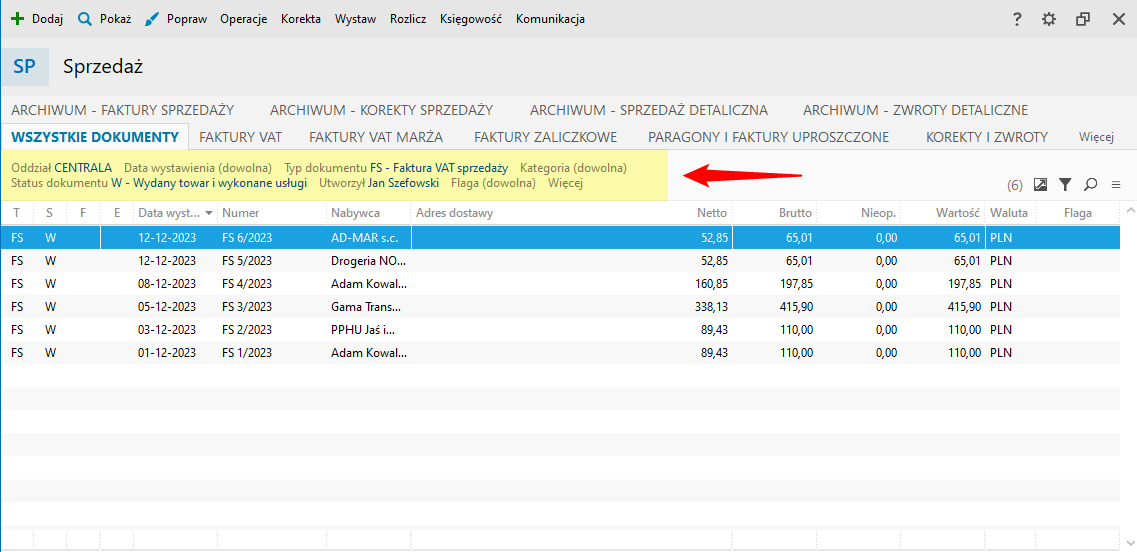
Task: Sort by the Data wyst. column header
Action: (175, 213)
